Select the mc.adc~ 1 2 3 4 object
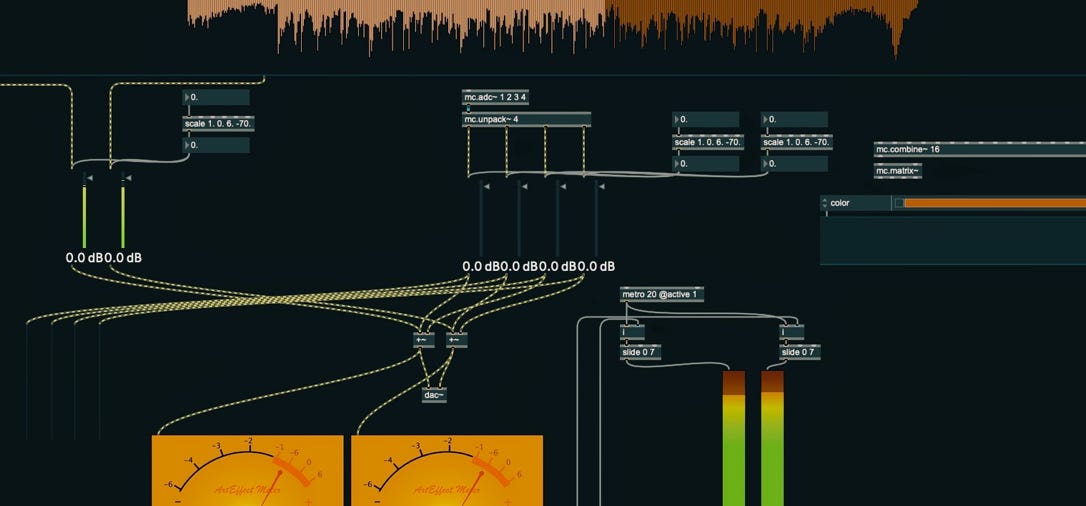The image size is (1086, 506). pos(495,97)
